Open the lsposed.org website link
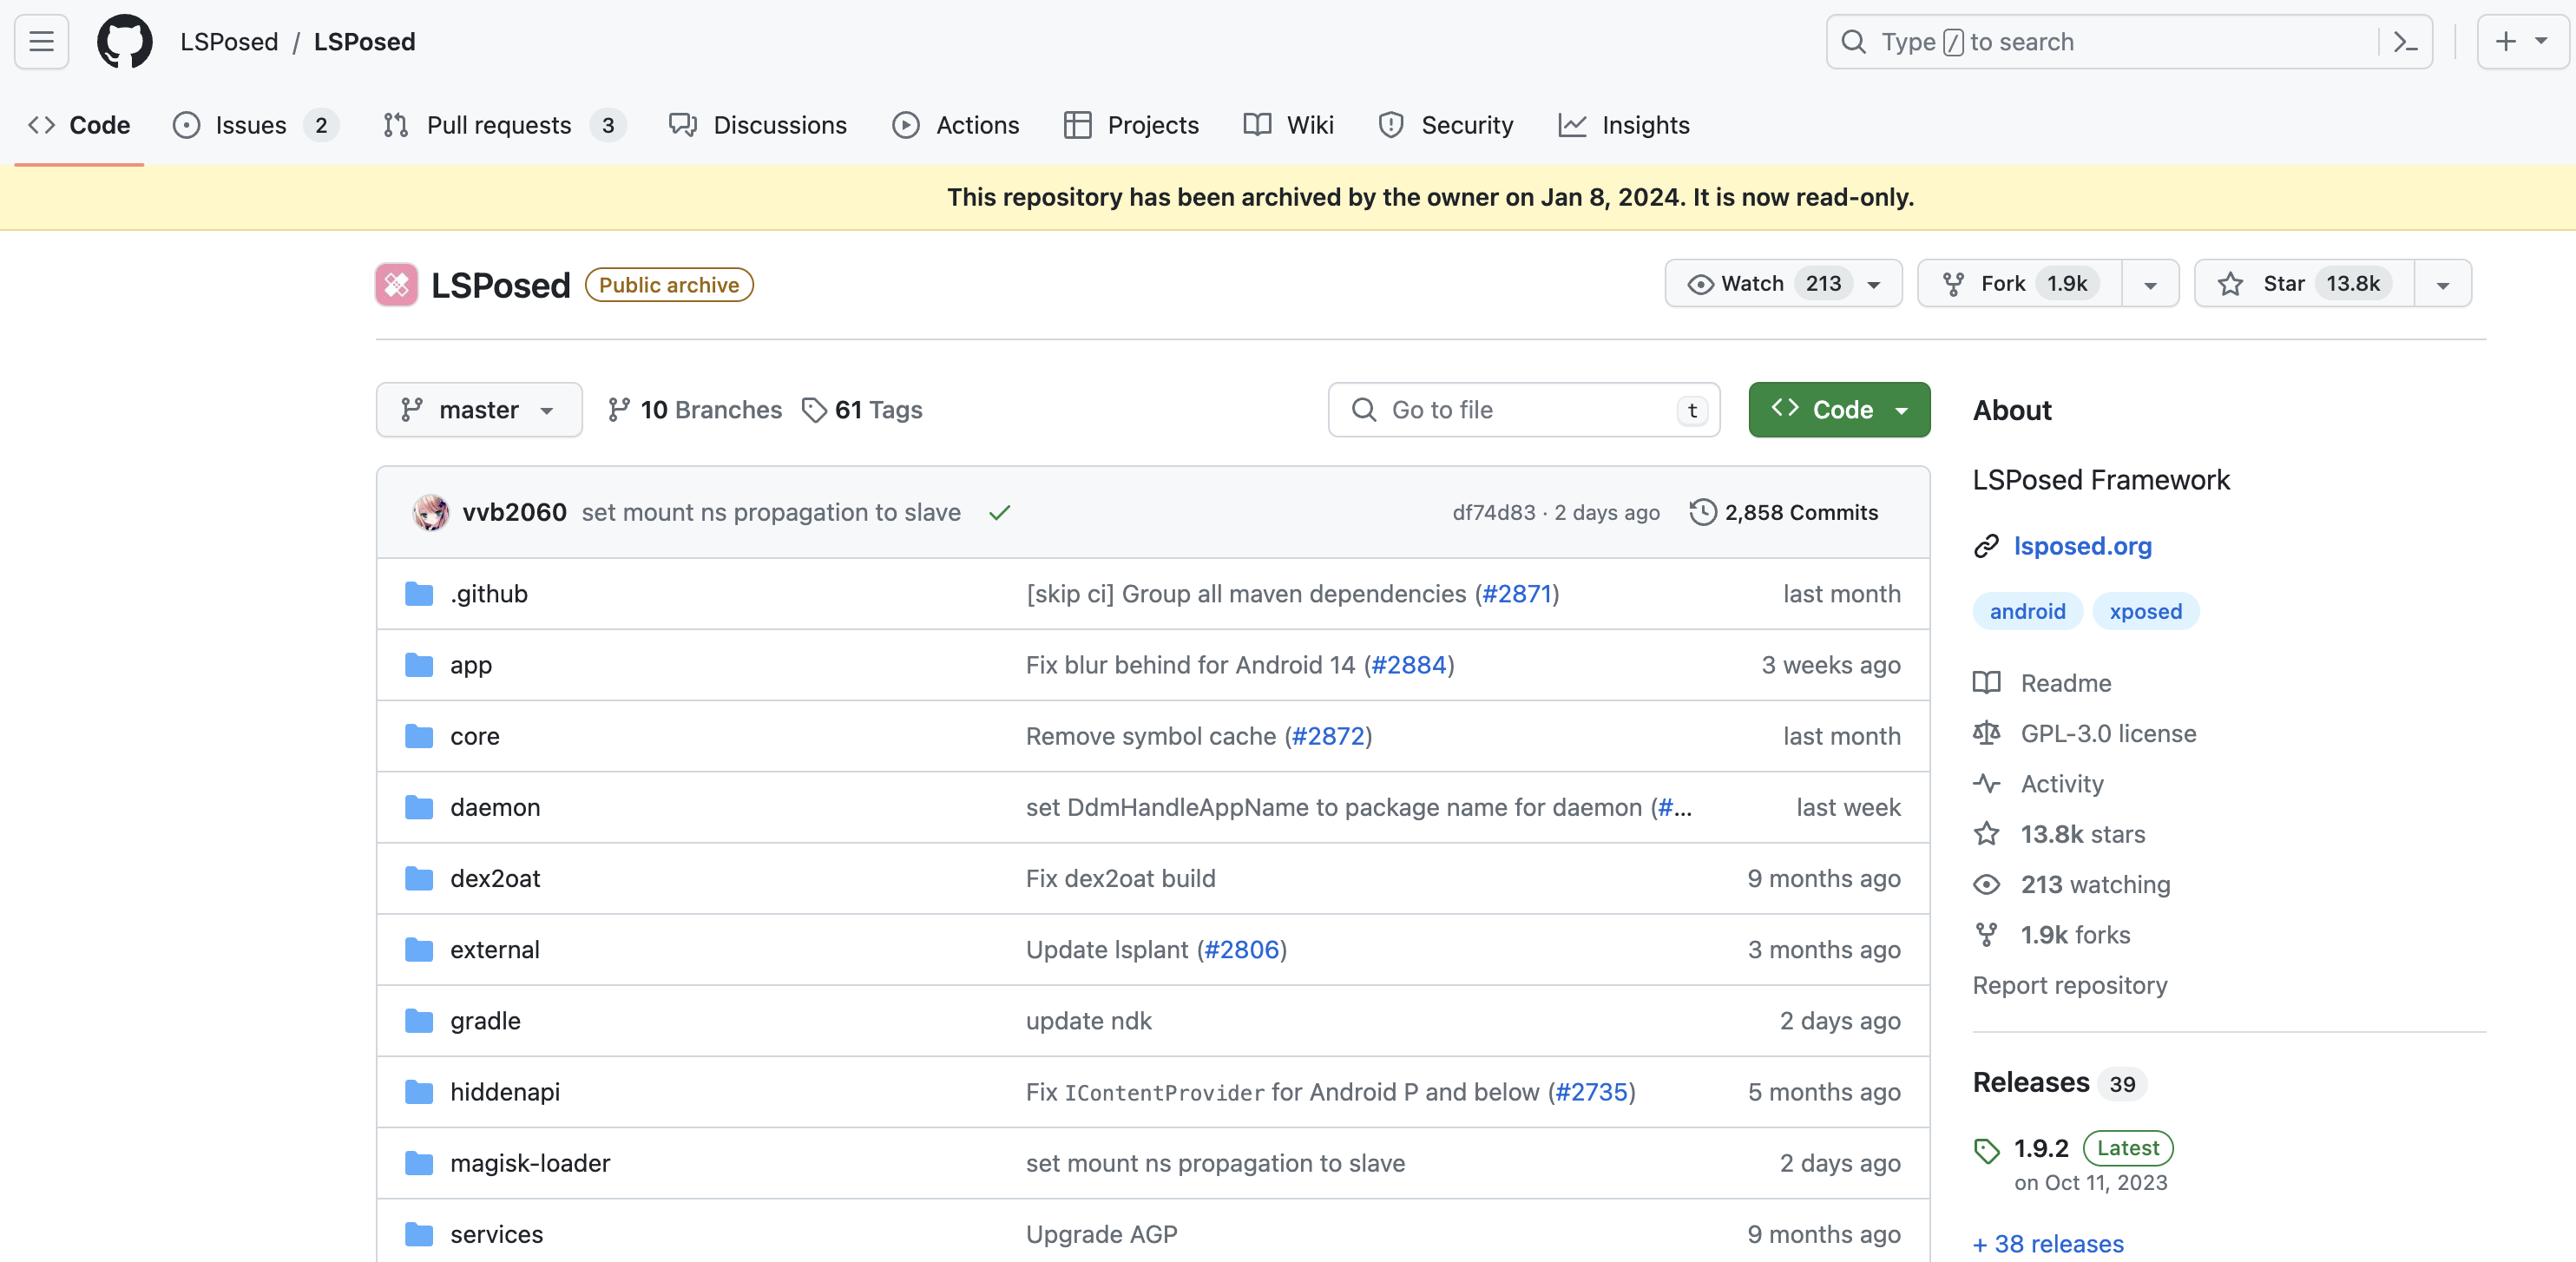The image size is (2576, 1262). pos(2082,546)
